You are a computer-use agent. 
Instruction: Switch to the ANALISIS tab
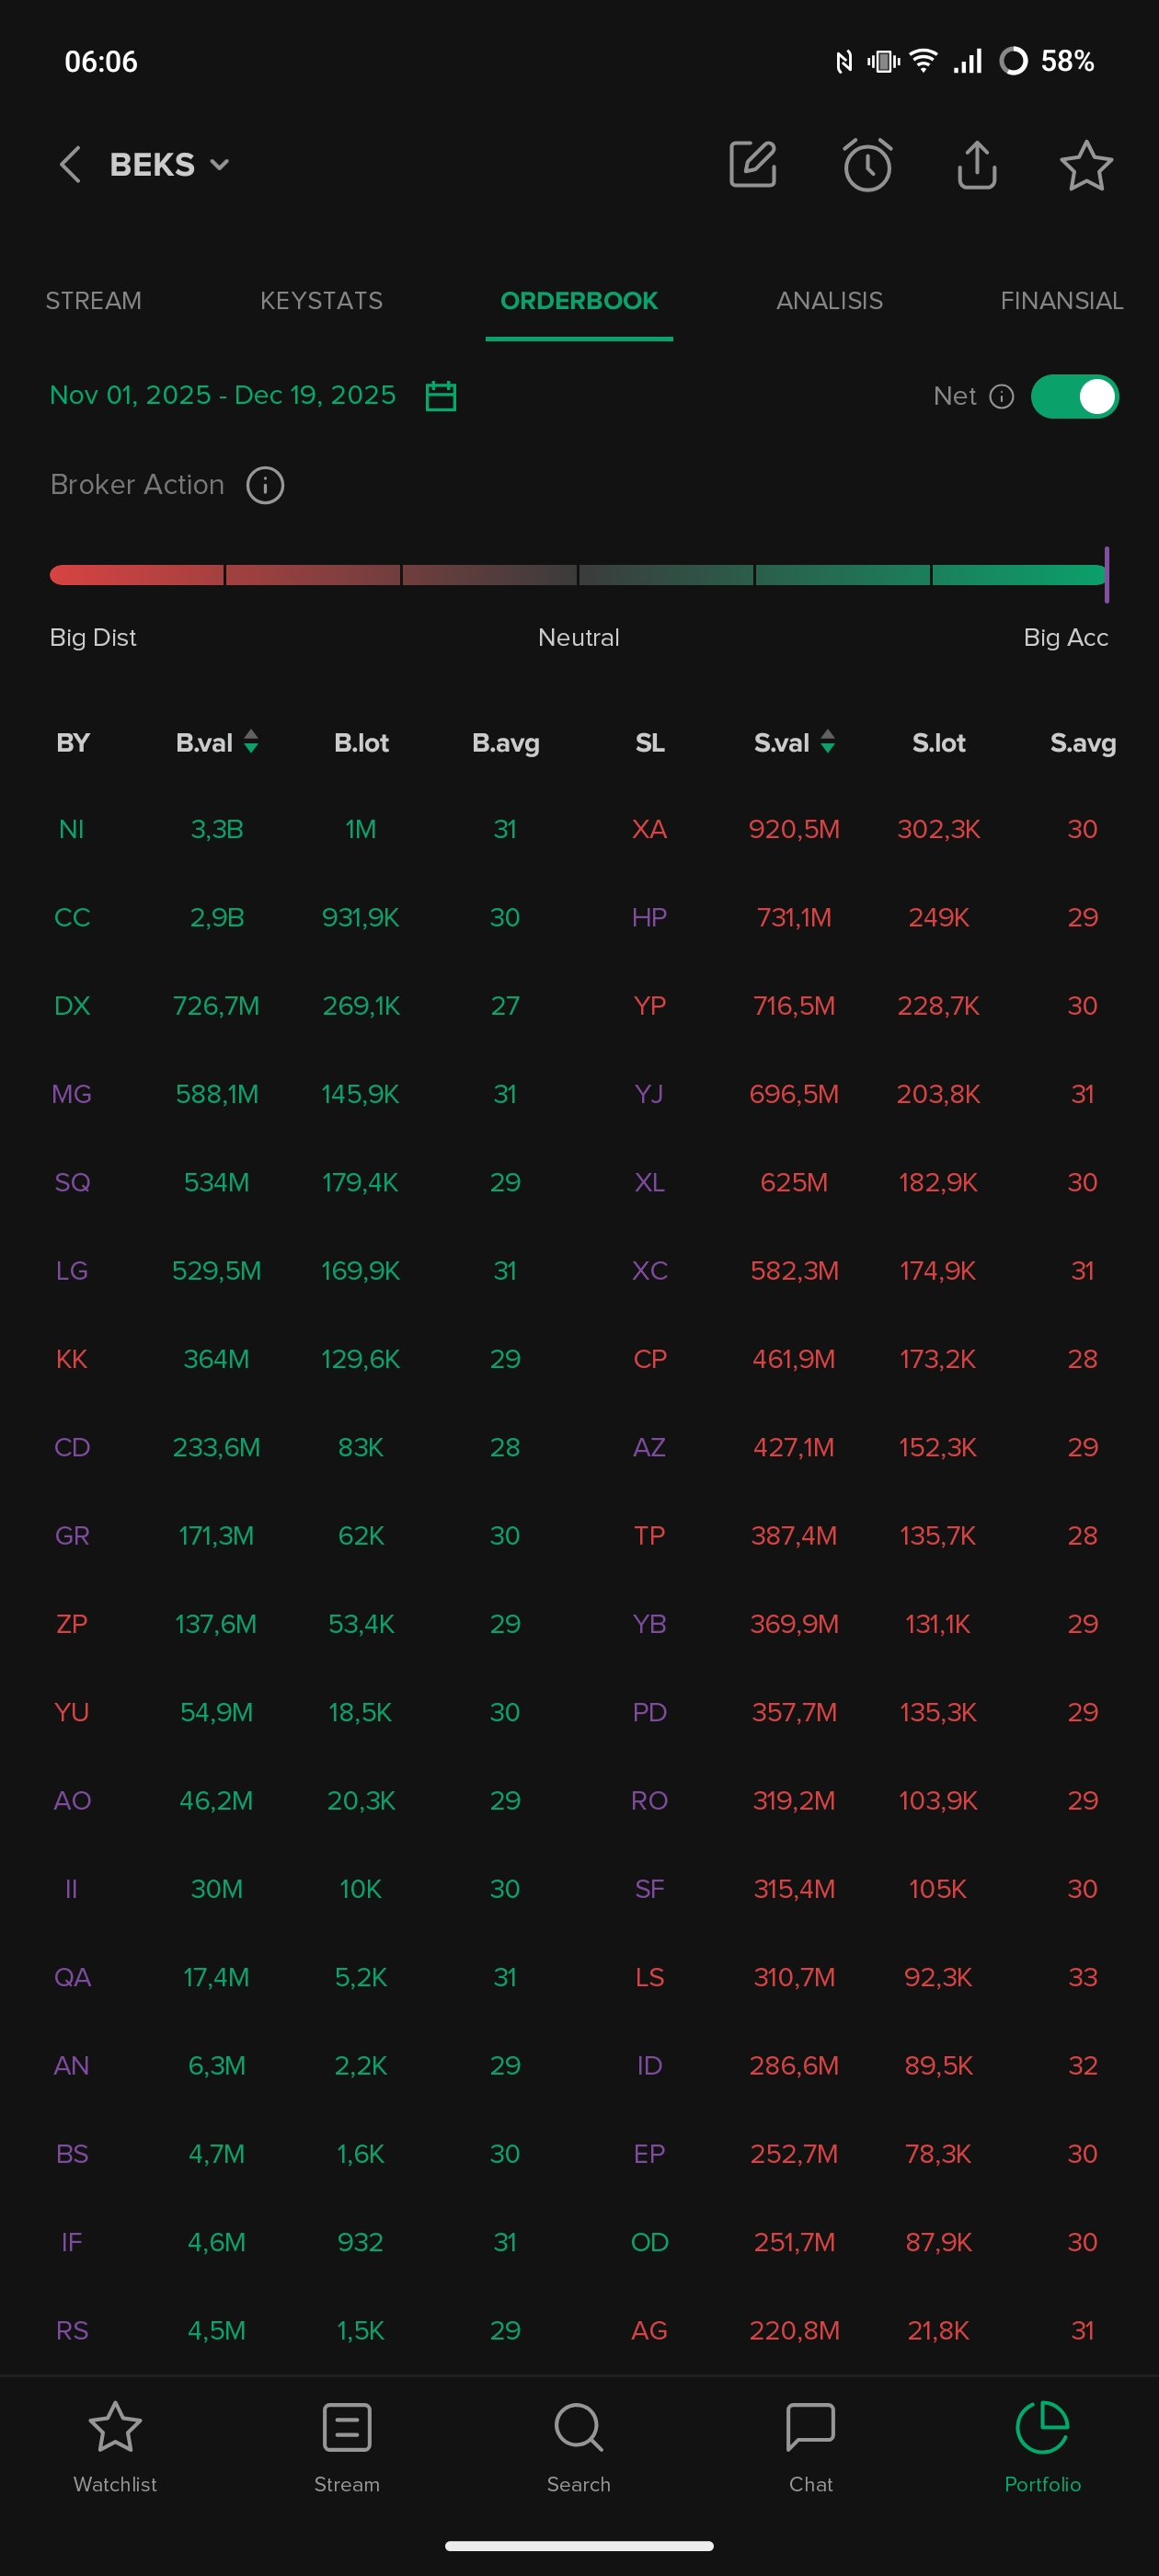coord(829,301)
